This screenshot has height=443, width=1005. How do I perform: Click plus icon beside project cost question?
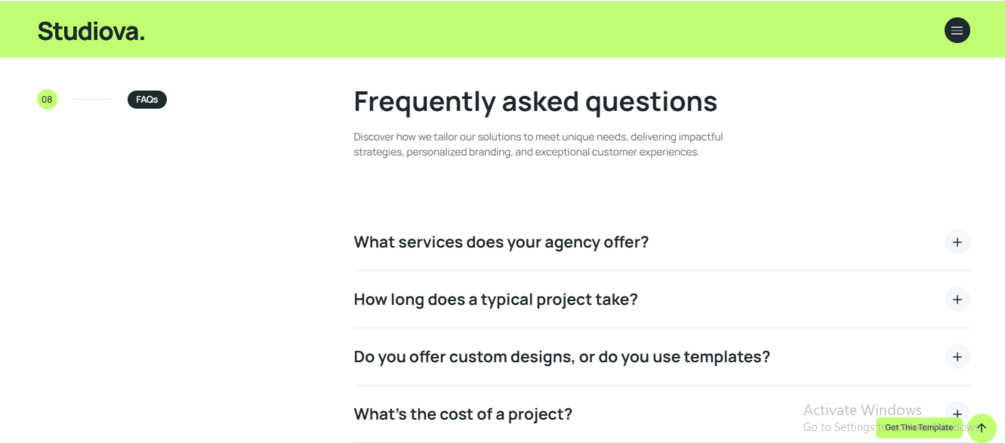(x=957, y=412)
